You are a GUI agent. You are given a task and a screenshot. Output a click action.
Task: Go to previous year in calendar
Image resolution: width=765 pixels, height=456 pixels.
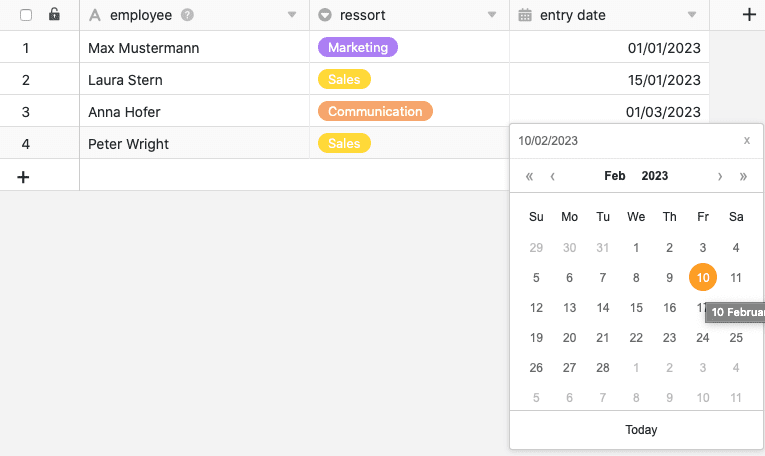click(530, 176)
